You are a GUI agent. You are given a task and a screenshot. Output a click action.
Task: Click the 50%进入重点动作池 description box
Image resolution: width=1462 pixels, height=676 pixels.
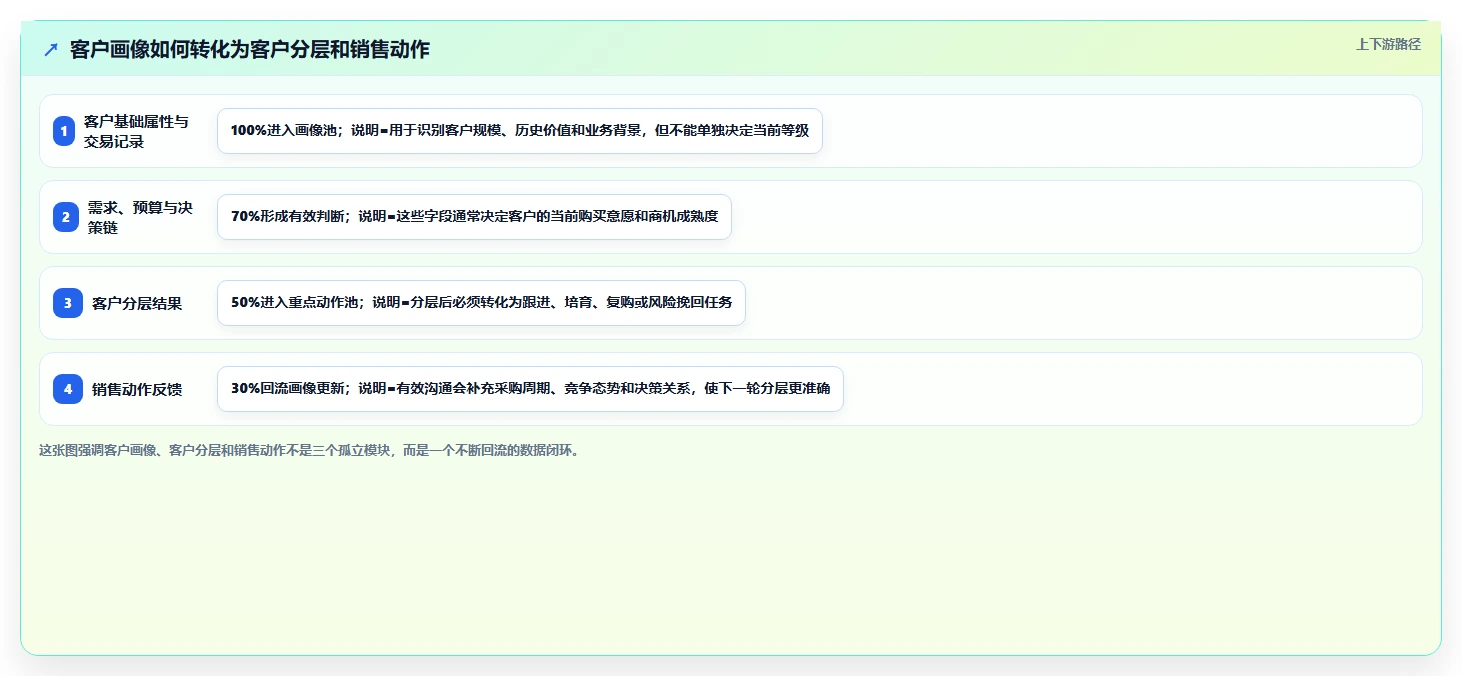[x=481, y=303]
